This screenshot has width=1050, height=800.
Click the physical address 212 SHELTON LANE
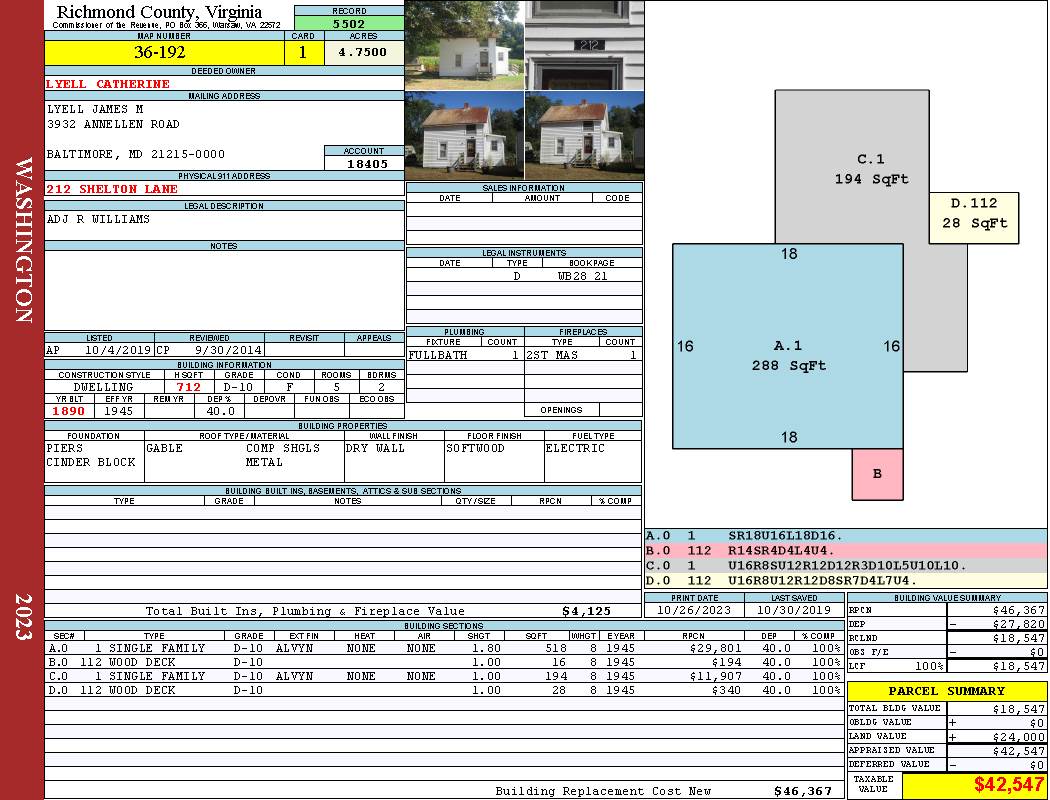click(x=112, y=189)
